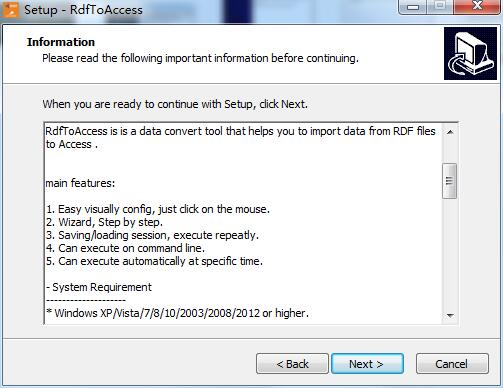The width and height of the screenshot is (503, 388).
Task: Click scrollbar track below the thumb
Action: click(x=450, y=253)
